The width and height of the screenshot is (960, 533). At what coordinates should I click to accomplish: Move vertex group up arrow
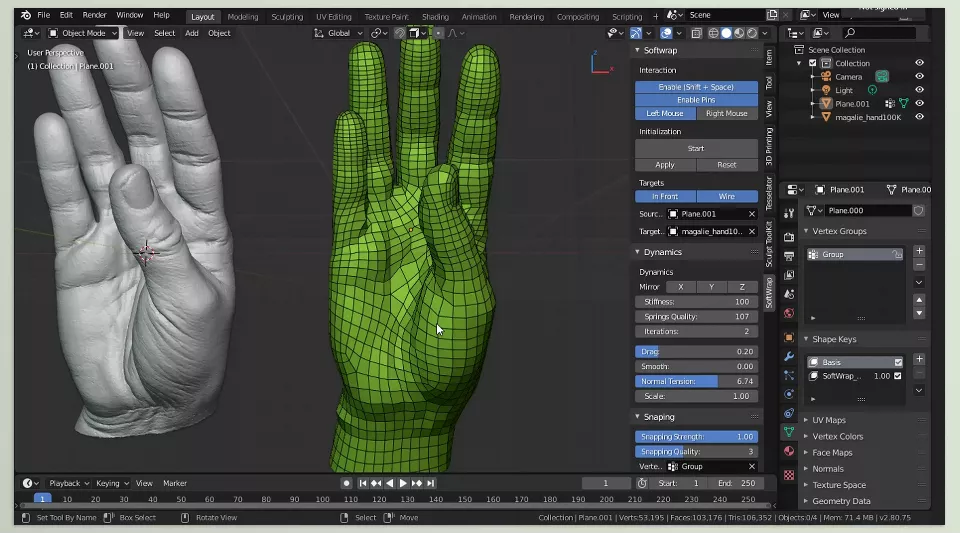coord(919,300)
